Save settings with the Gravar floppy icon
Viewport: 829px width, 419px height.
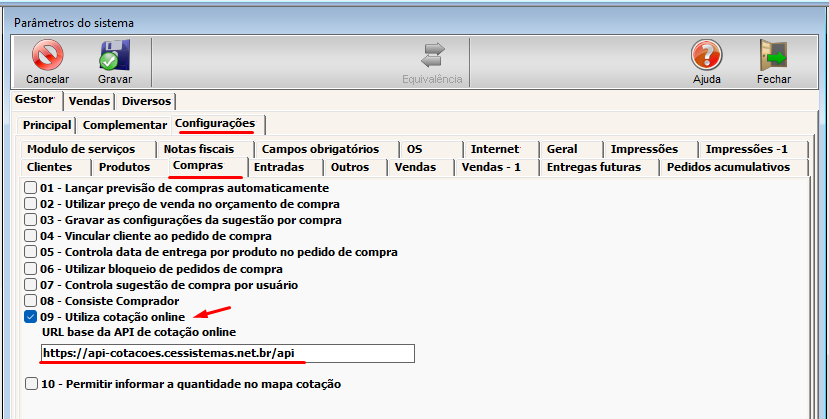(115, 55)
